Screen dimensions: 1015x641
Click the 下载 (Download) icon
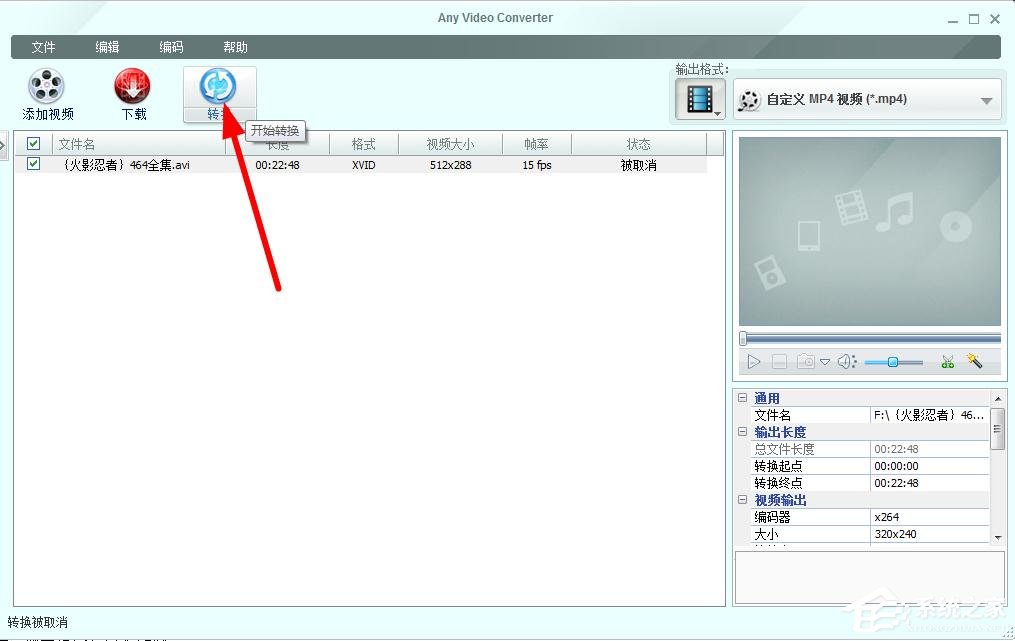click(133, 88)
